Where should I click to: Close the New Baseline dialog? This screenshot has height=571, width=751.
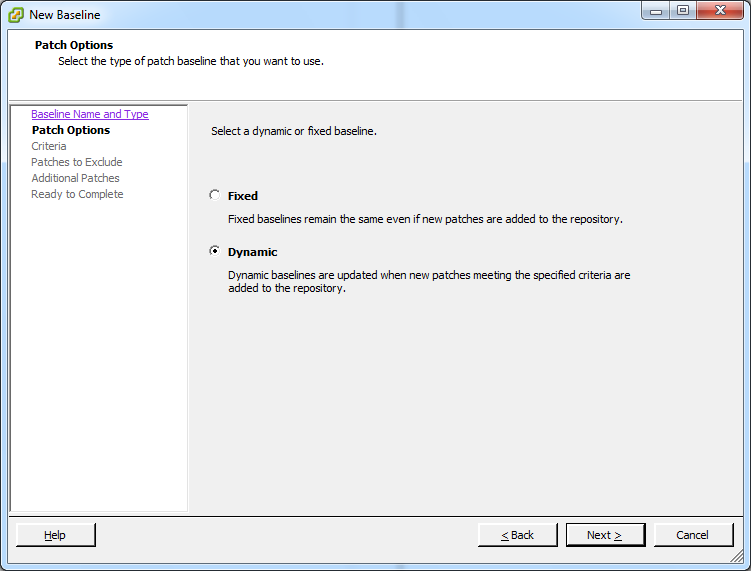coord(719,11)
